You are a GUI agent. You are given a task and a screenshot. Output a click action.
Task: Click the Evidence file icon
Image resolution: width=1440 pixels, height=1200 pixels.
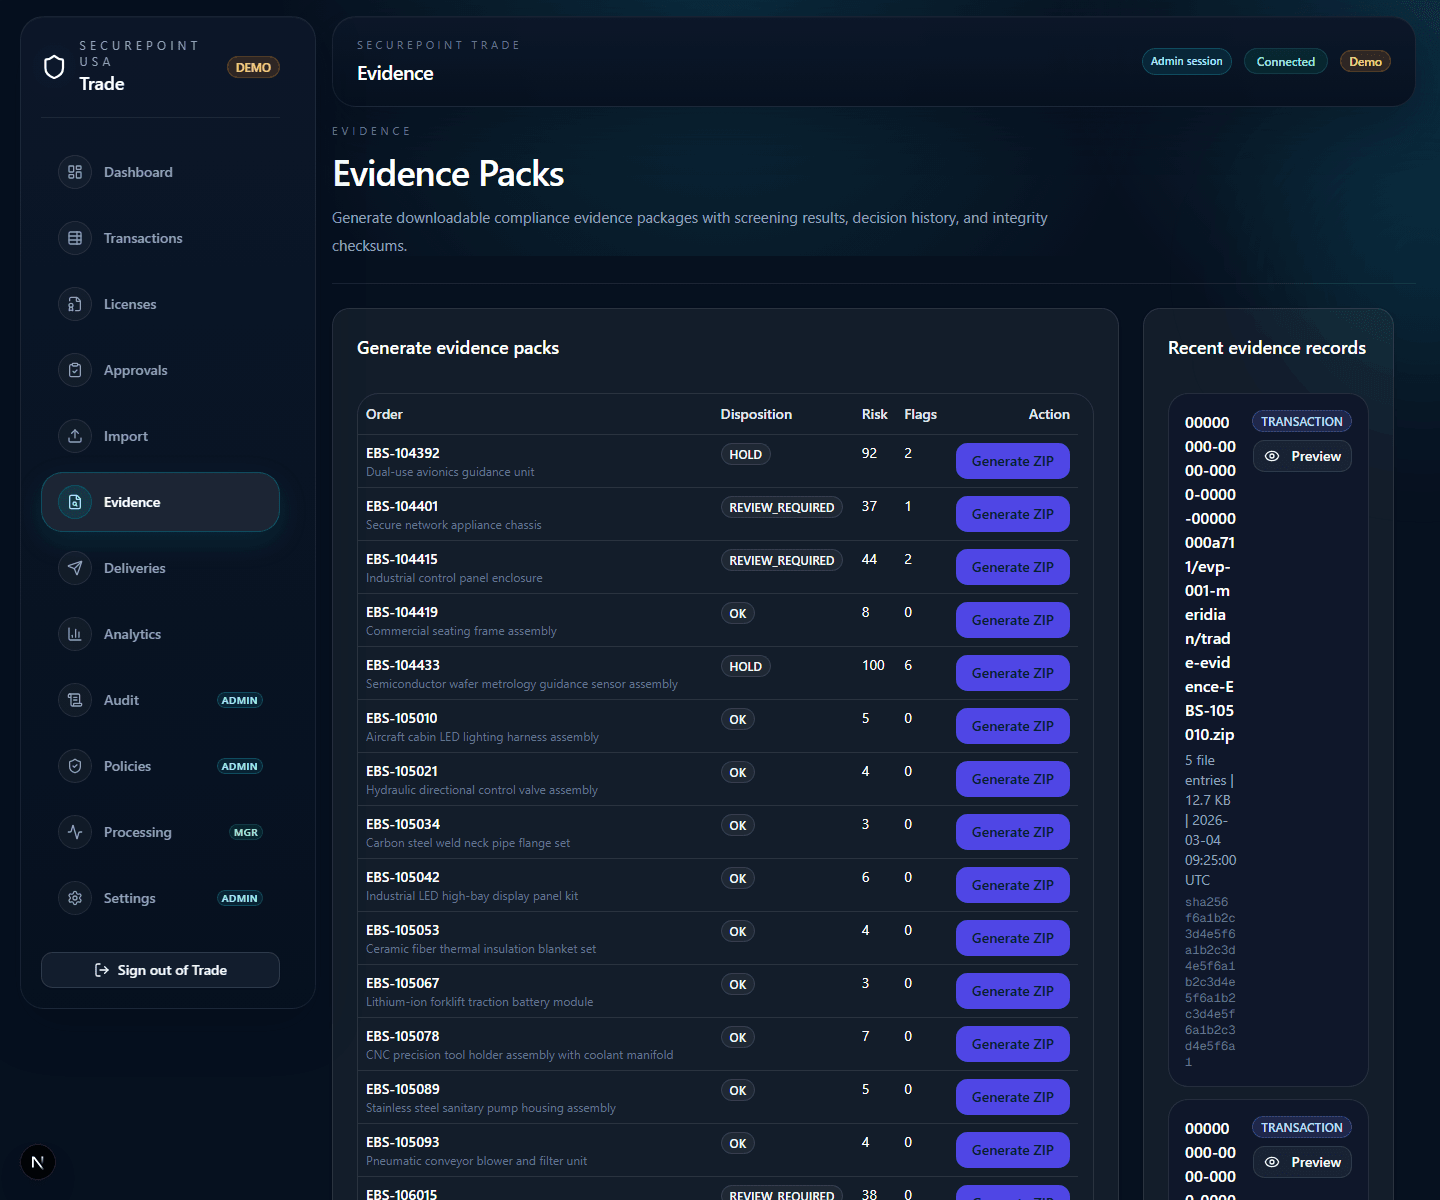75,502
